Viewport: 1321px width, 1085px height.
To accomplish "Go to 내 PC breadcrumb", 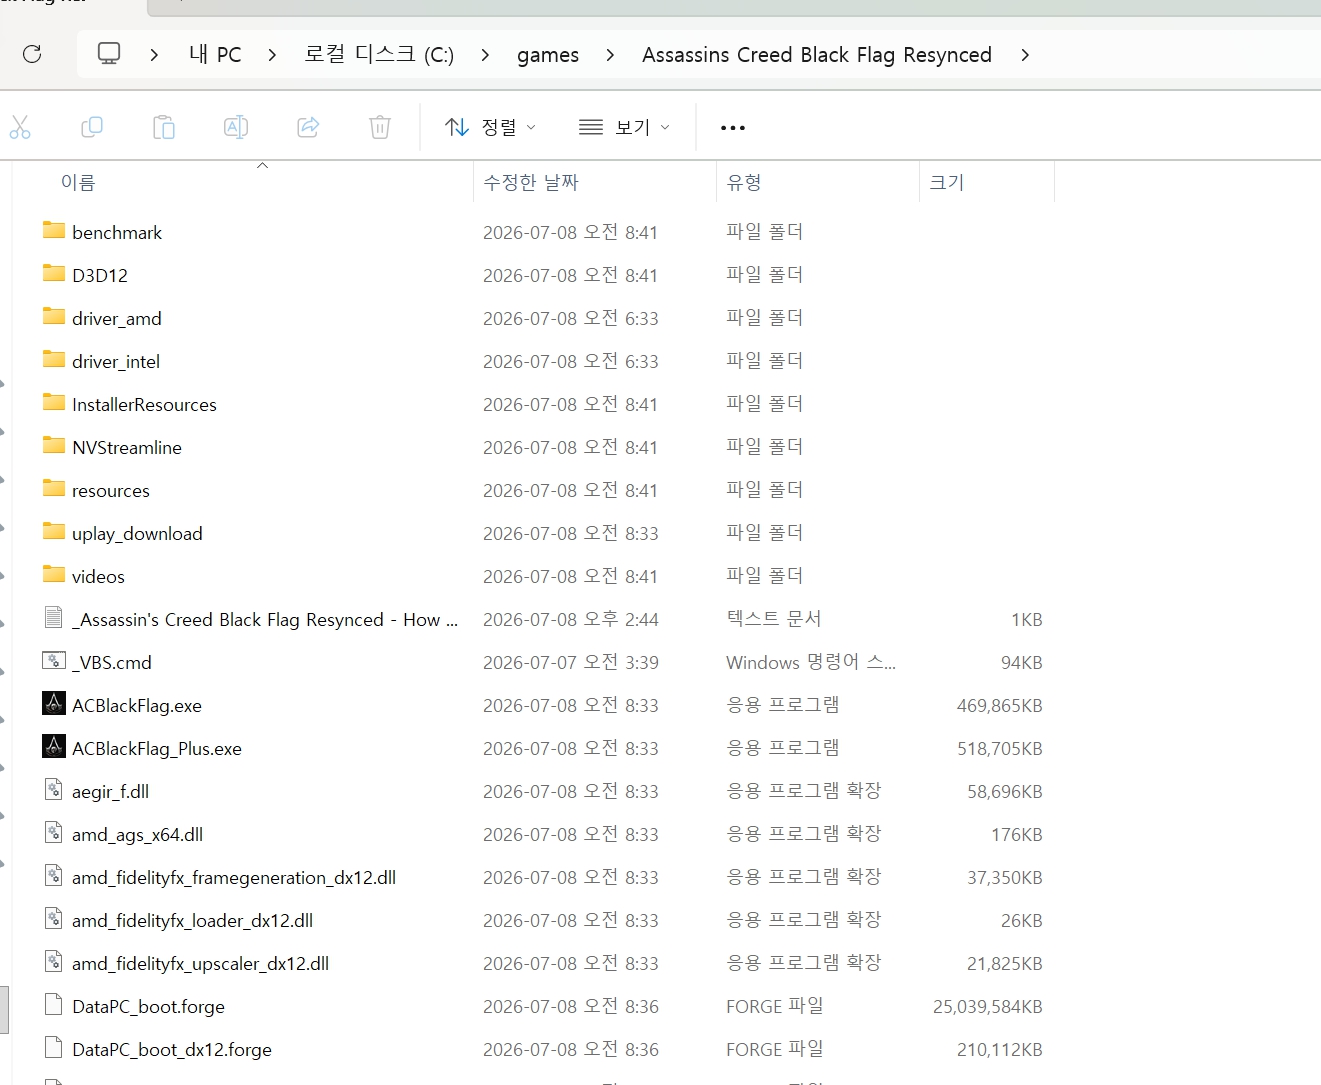I will click(215, 55).
